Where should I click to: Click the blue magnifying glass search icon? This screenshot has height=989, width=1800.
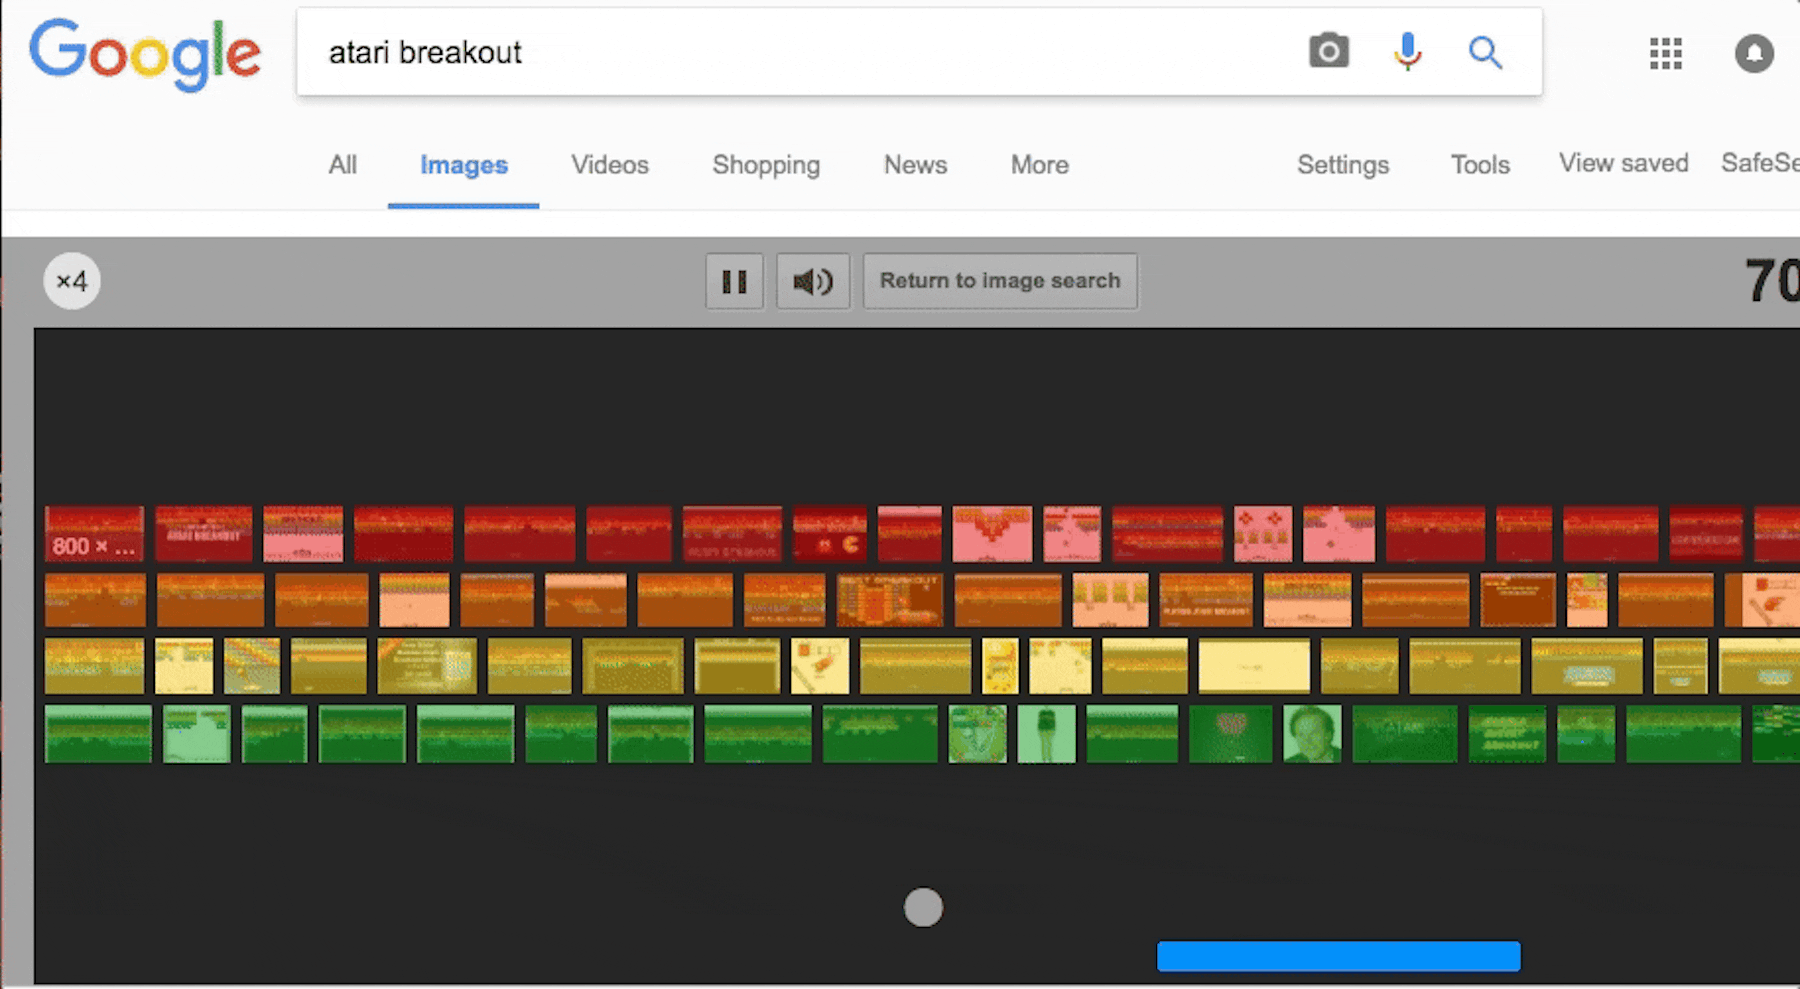coord(1485,52)
